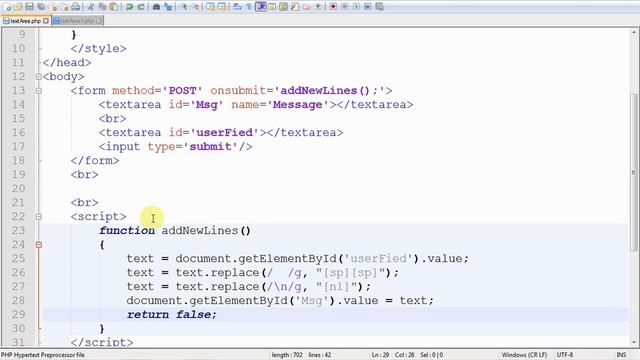This screenshot has height=360, width=640.
Task: Toggle file monitoring eye icon
Action: coord(318,7)
